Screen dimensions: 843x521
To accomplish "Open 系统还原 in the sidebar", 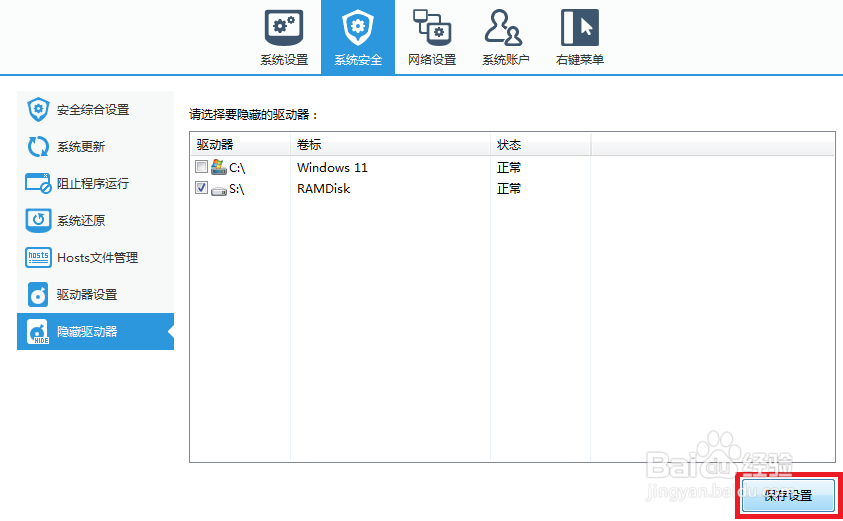I will click(96, 220).
